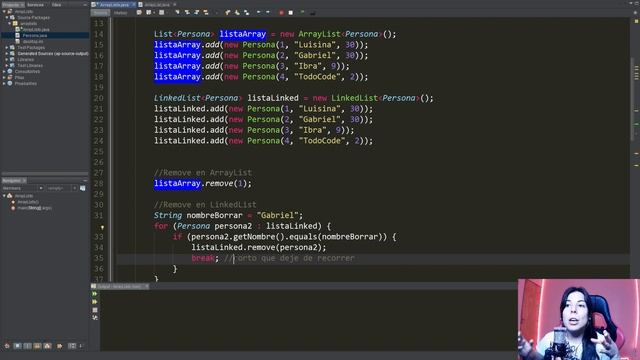Collapse the Source Packages node
This screenshot has height=360, width=640.
tap(7, 18)
